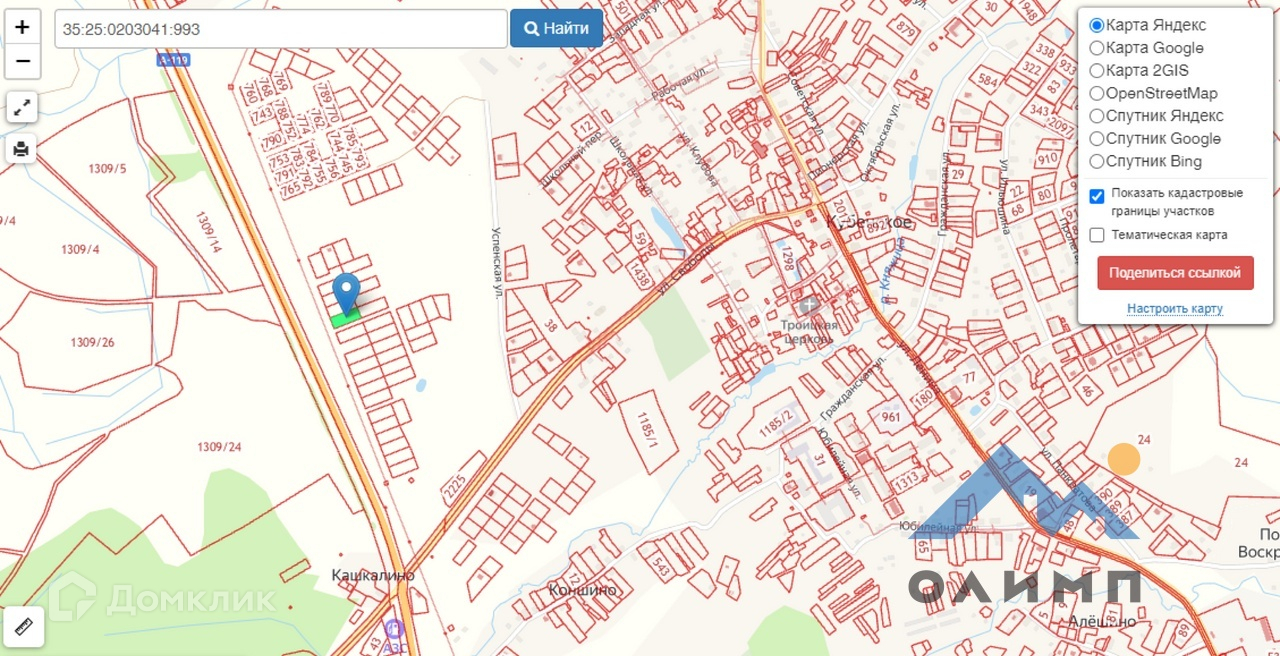Enable Тематическая карта checkbox
Image resolution: width=1280 pixels, height=656 pixels.
1097,235
